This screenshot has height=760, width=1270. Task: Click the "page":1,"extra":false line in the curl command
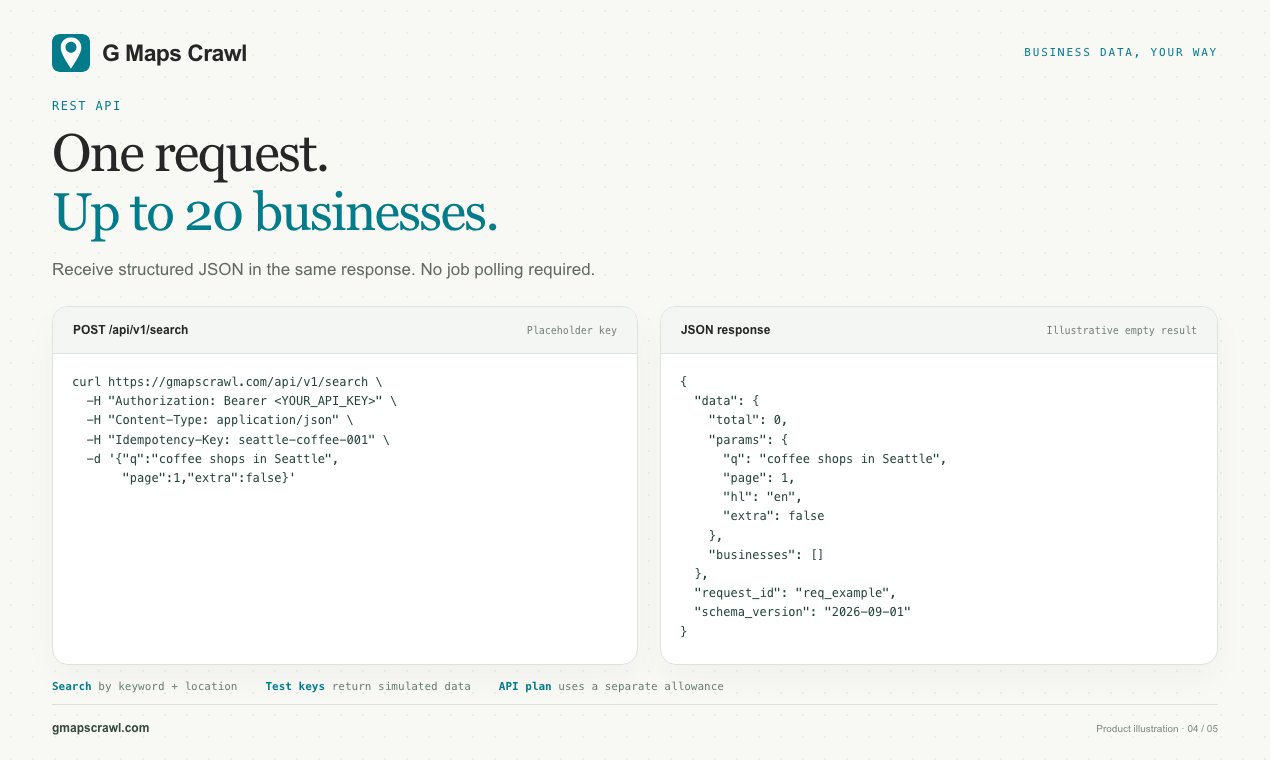pos(209,478)
